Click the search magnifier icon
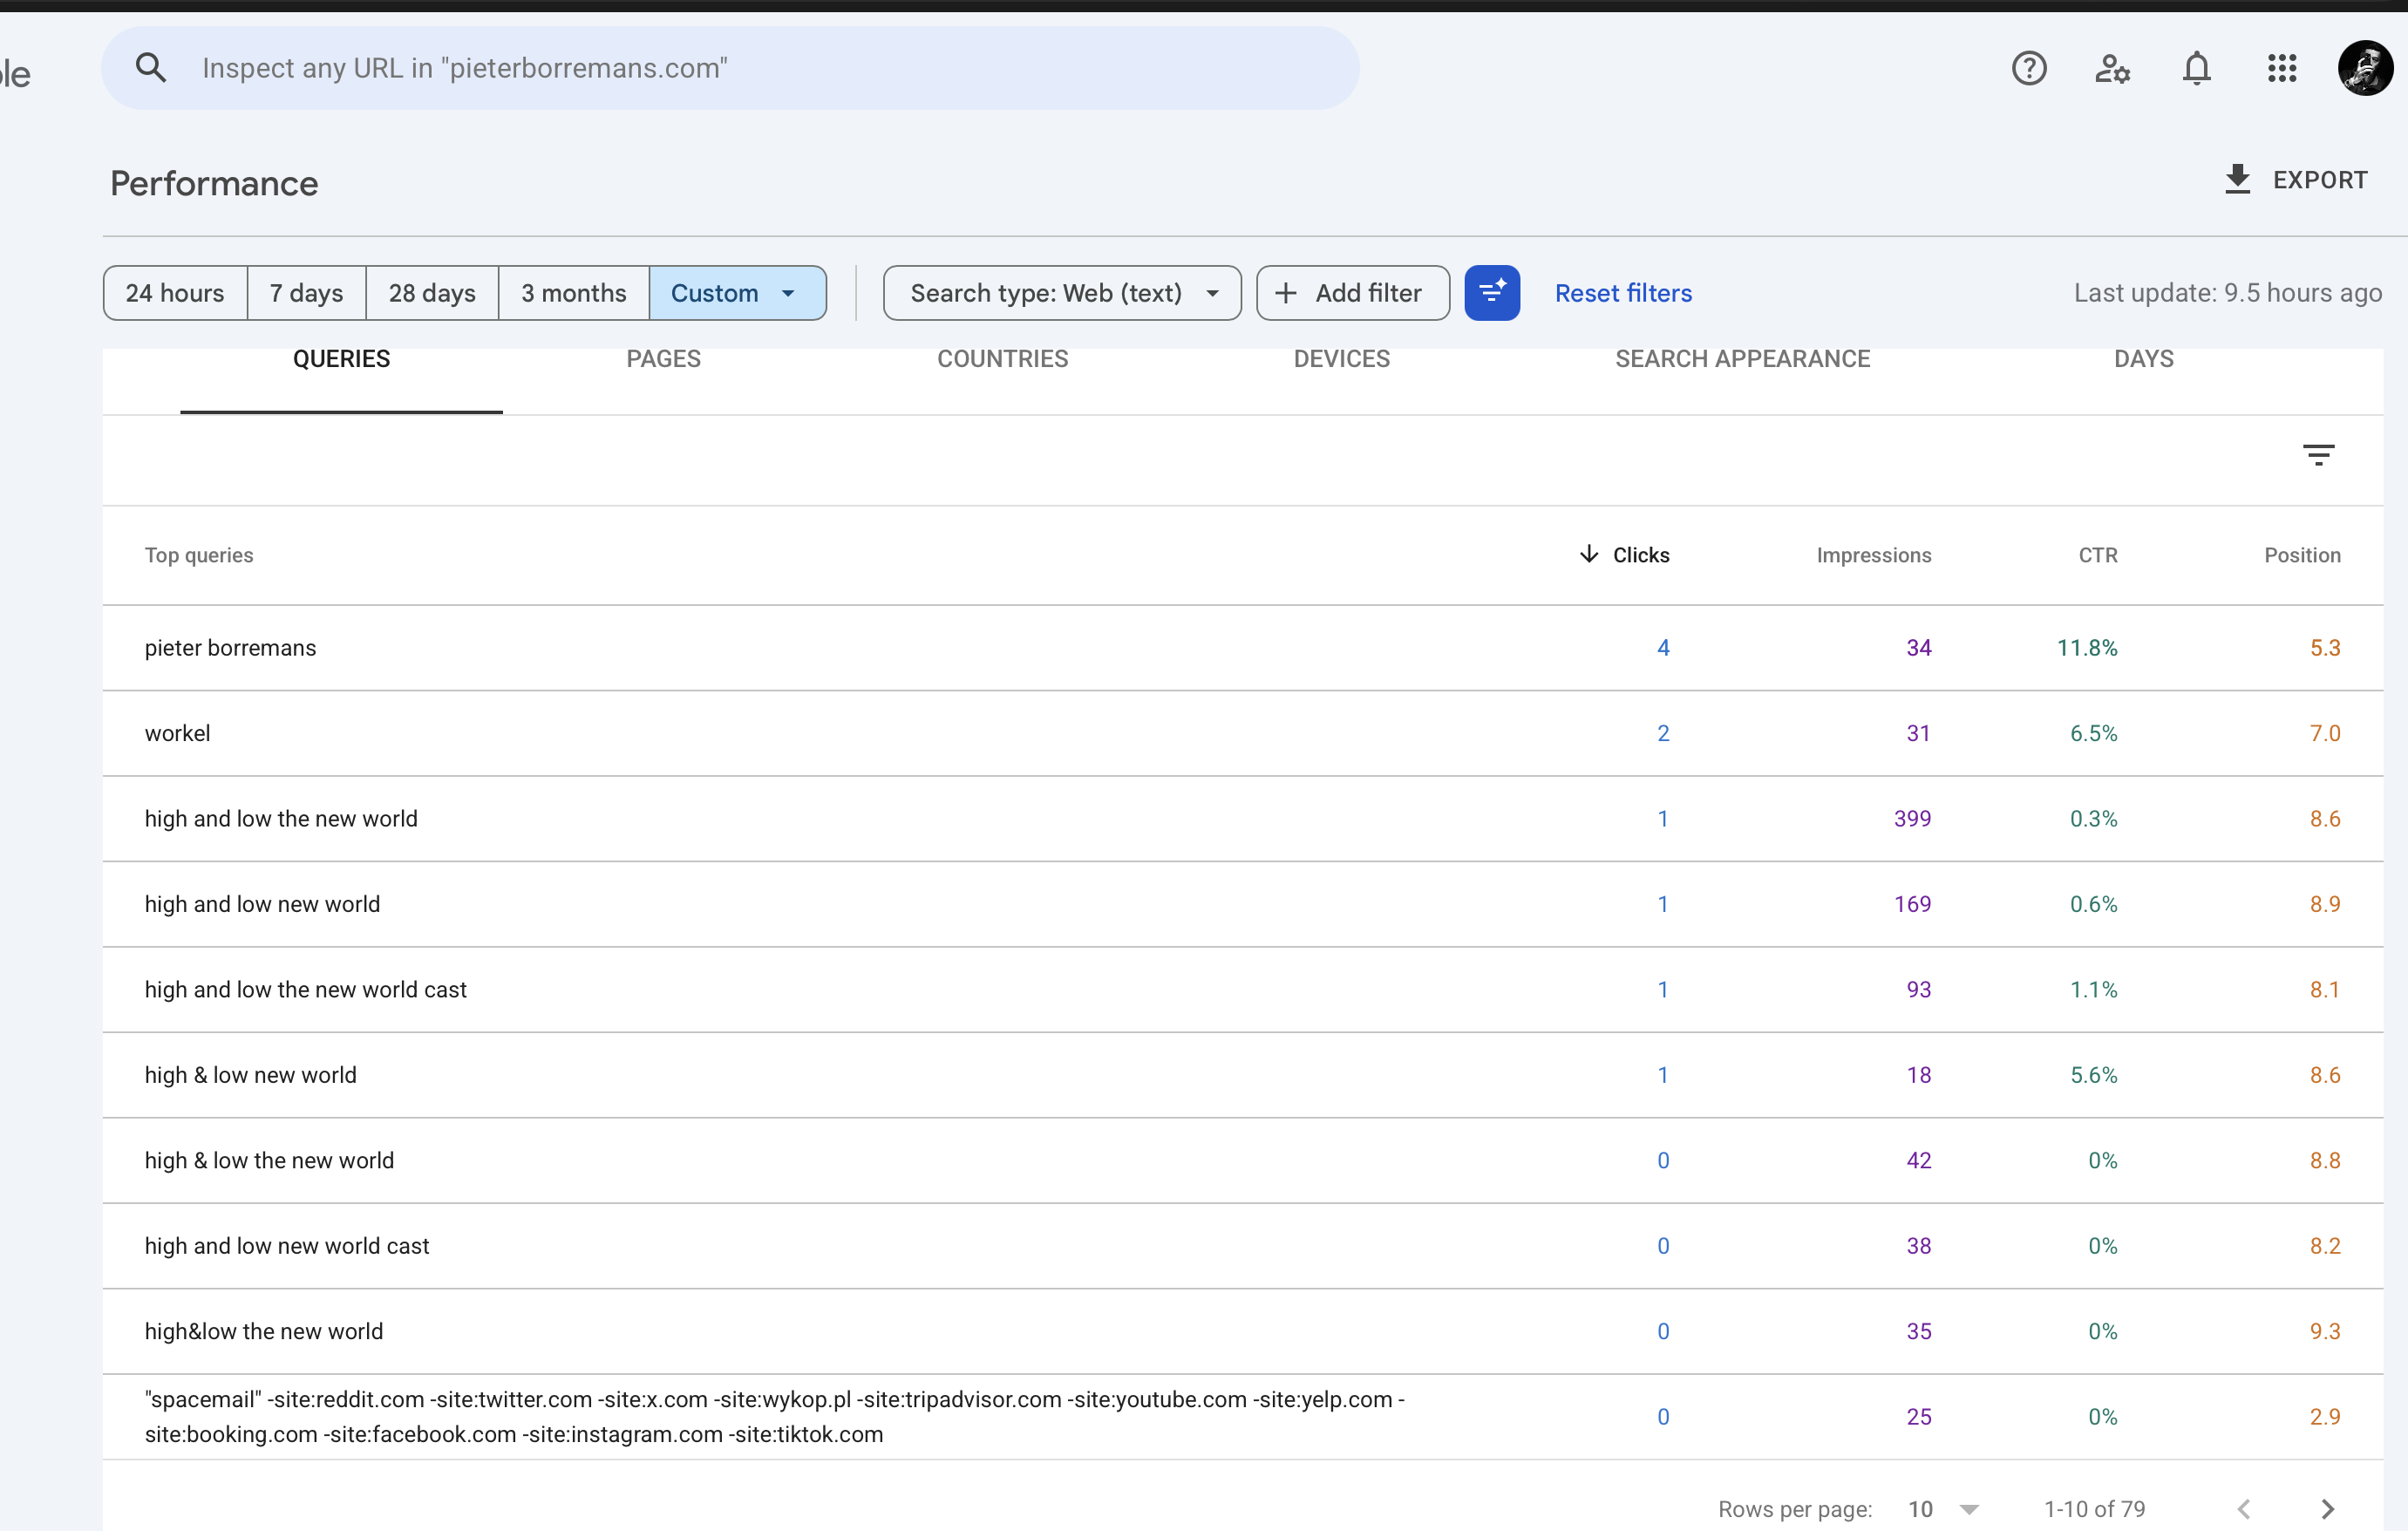The height and width of the screenshot is (1531, 2408). point(151,68)
